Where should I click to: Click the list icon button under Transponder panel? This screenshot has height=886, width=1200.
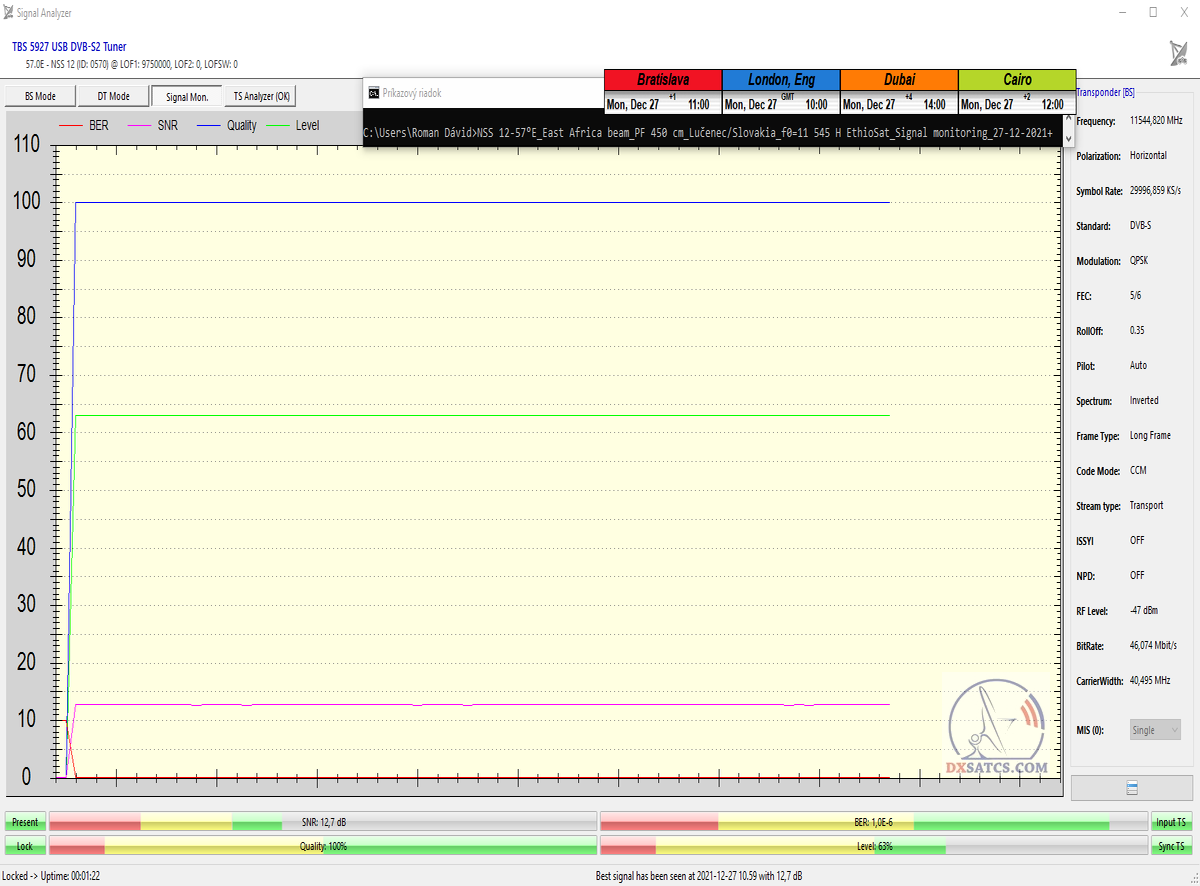[1132, 788]
